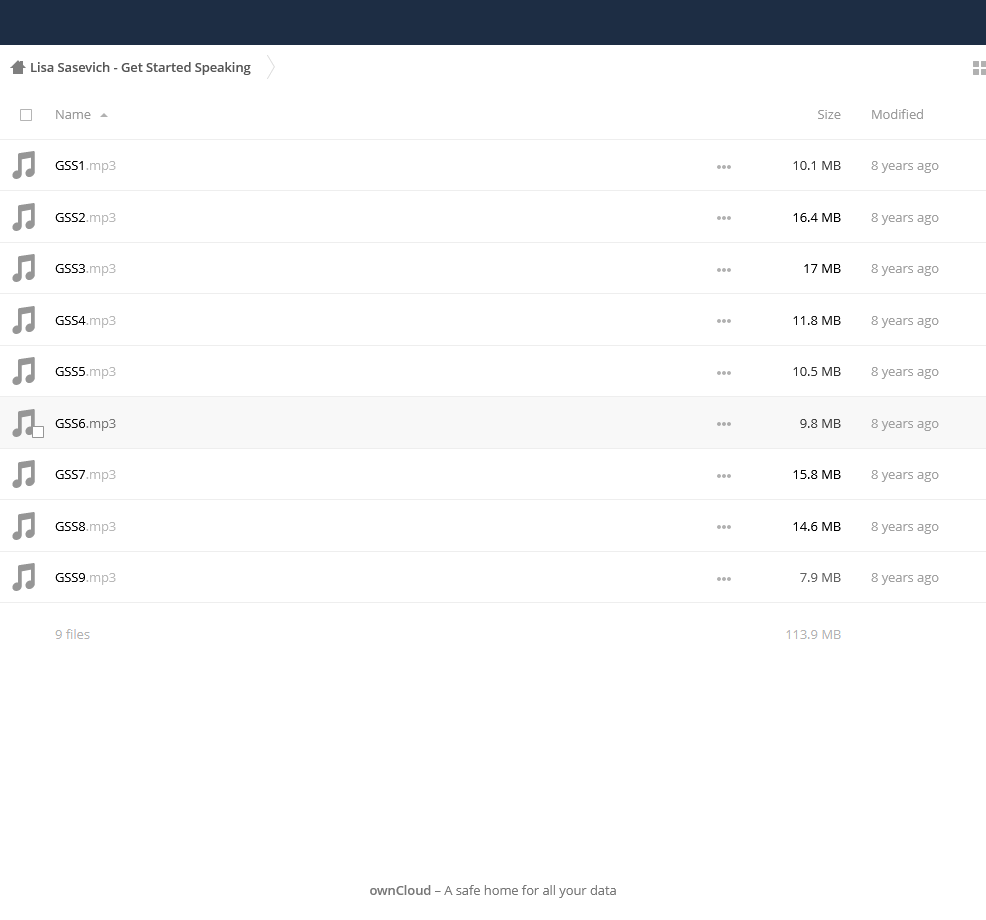Click the home icon in breadcrumb
986x920 pixels.
[x=18, y=67]
